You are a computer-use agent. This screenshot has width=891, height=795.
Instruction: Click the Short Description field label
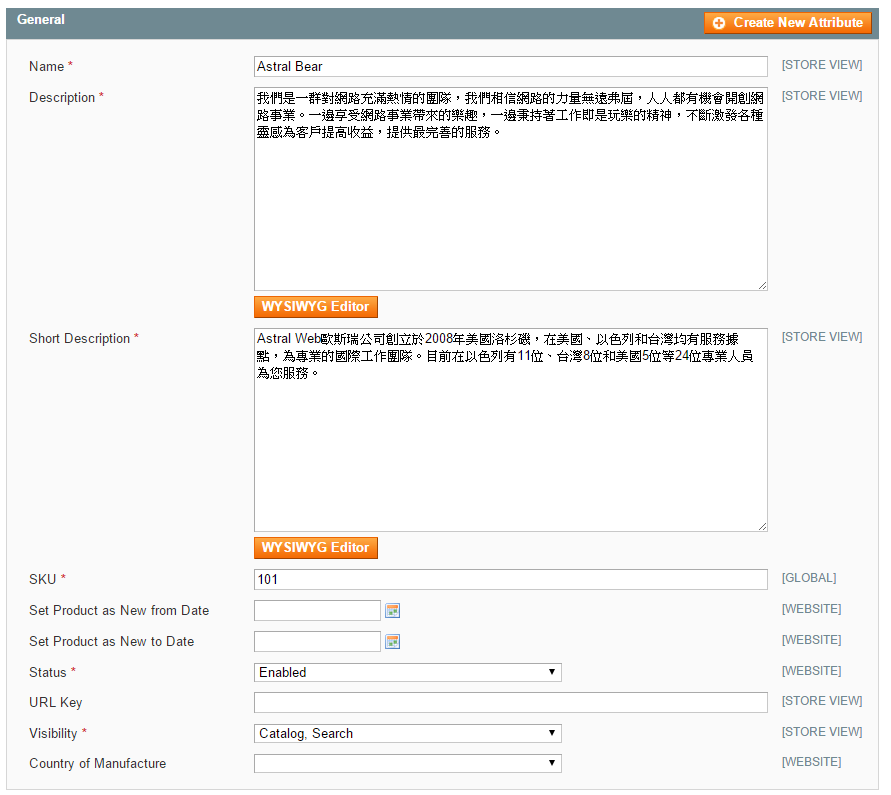[80, 339]
